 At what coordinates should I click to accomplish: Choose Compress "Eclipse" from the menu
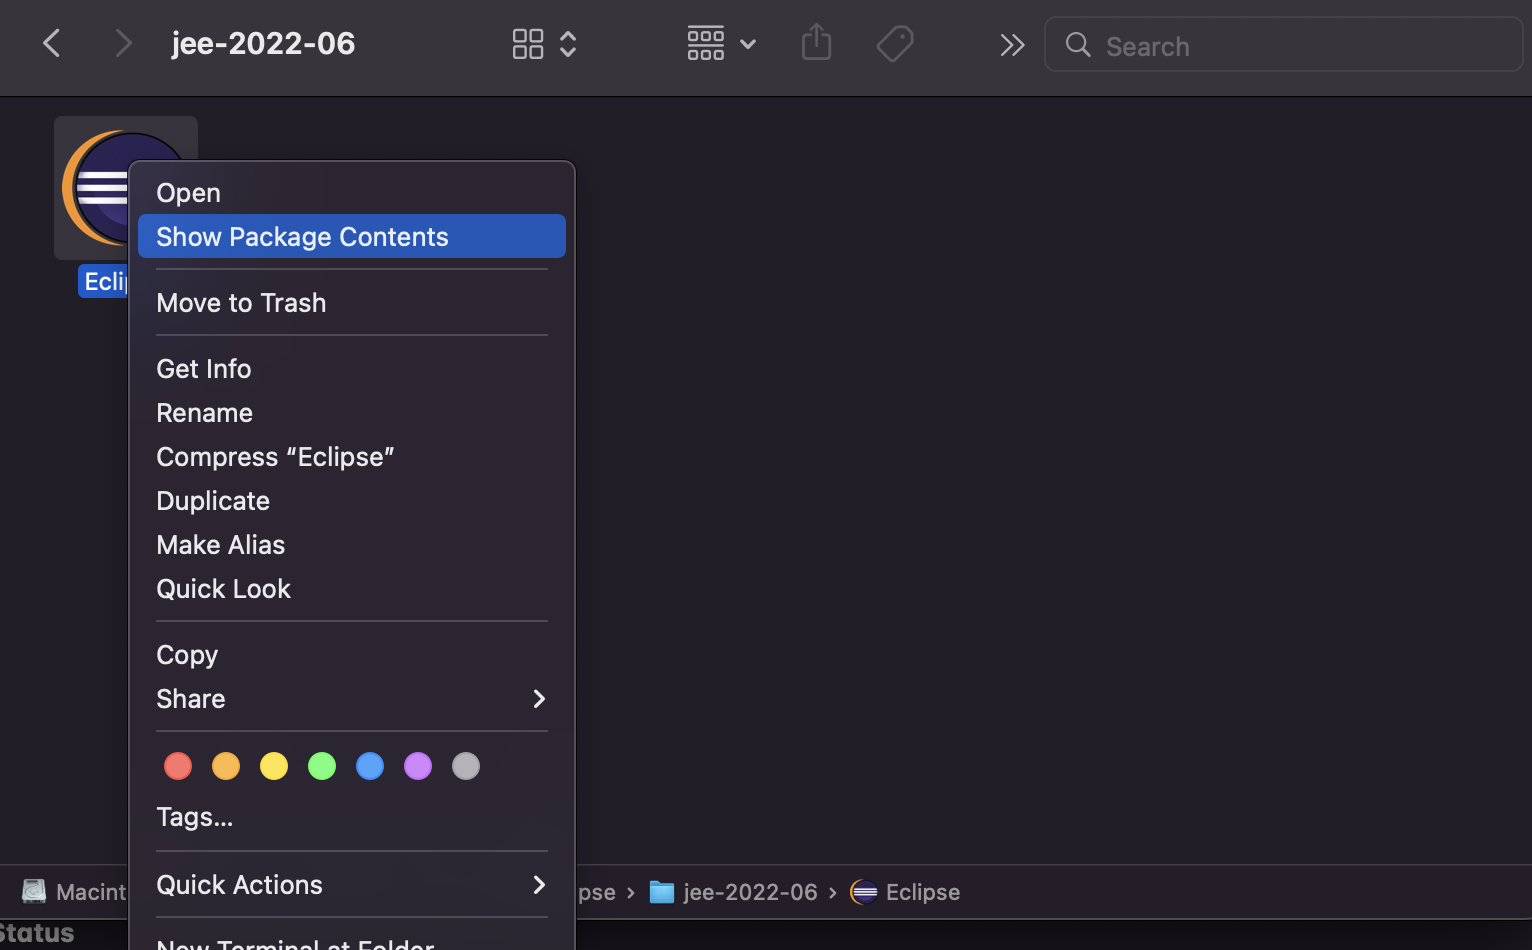[275, 456]
